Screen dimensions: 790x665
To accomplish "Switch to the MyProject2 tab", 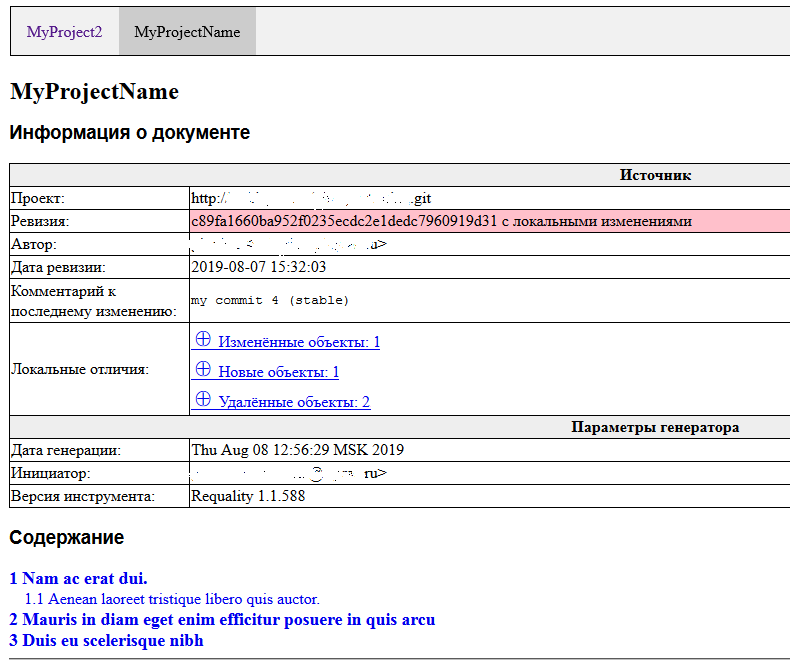I will coord(64,32).
